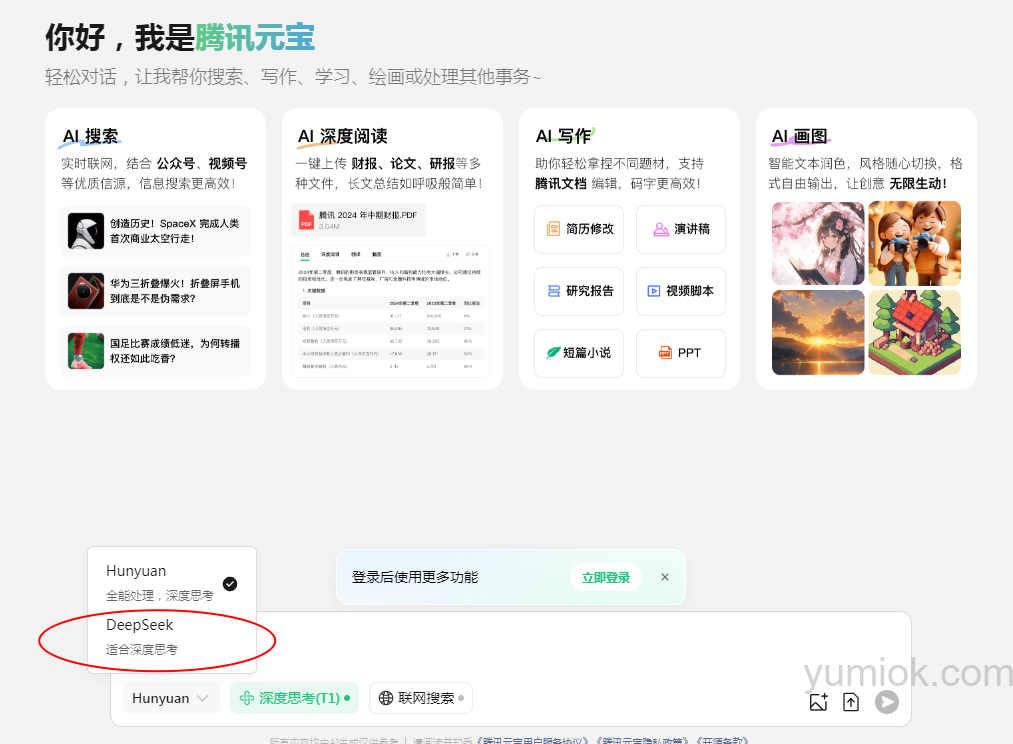Click the speaker icon in 演讲稿
The width and height of the screenshot is (1013, 744).
click(x=661, y=229)
